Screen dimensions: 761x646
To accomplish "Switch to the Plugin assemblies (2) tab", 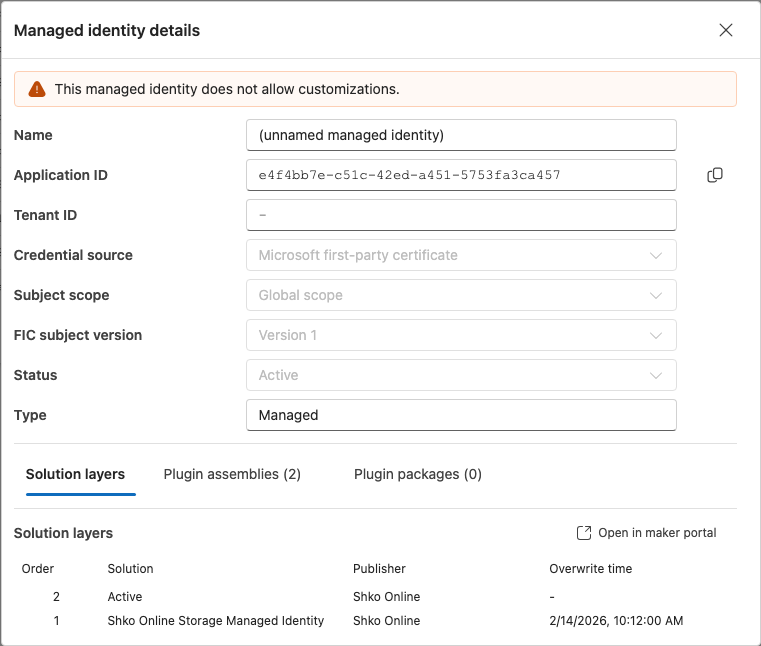I will pyautogui.click(x=232, y=474).
